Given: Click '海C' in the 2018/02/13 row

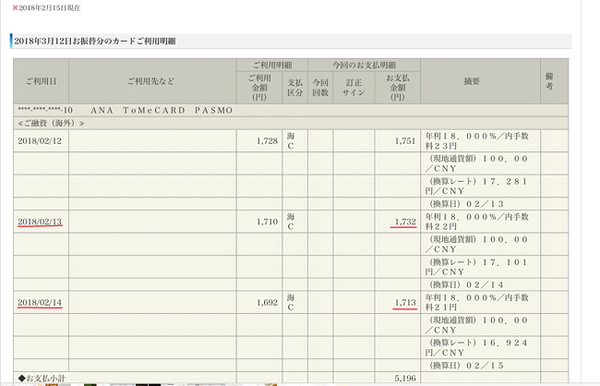Looking at the screenshot, I should click(291, 222).
